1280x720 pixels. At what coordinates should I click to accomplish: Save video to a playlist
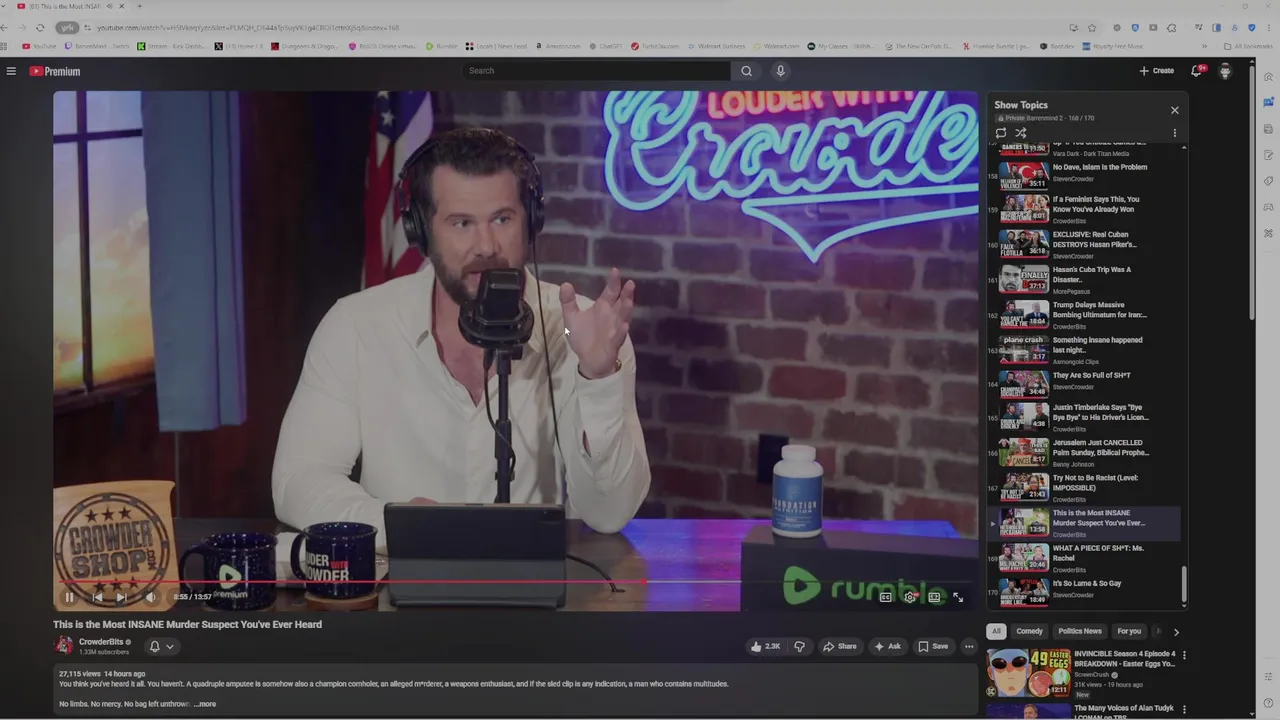(933, 646)
